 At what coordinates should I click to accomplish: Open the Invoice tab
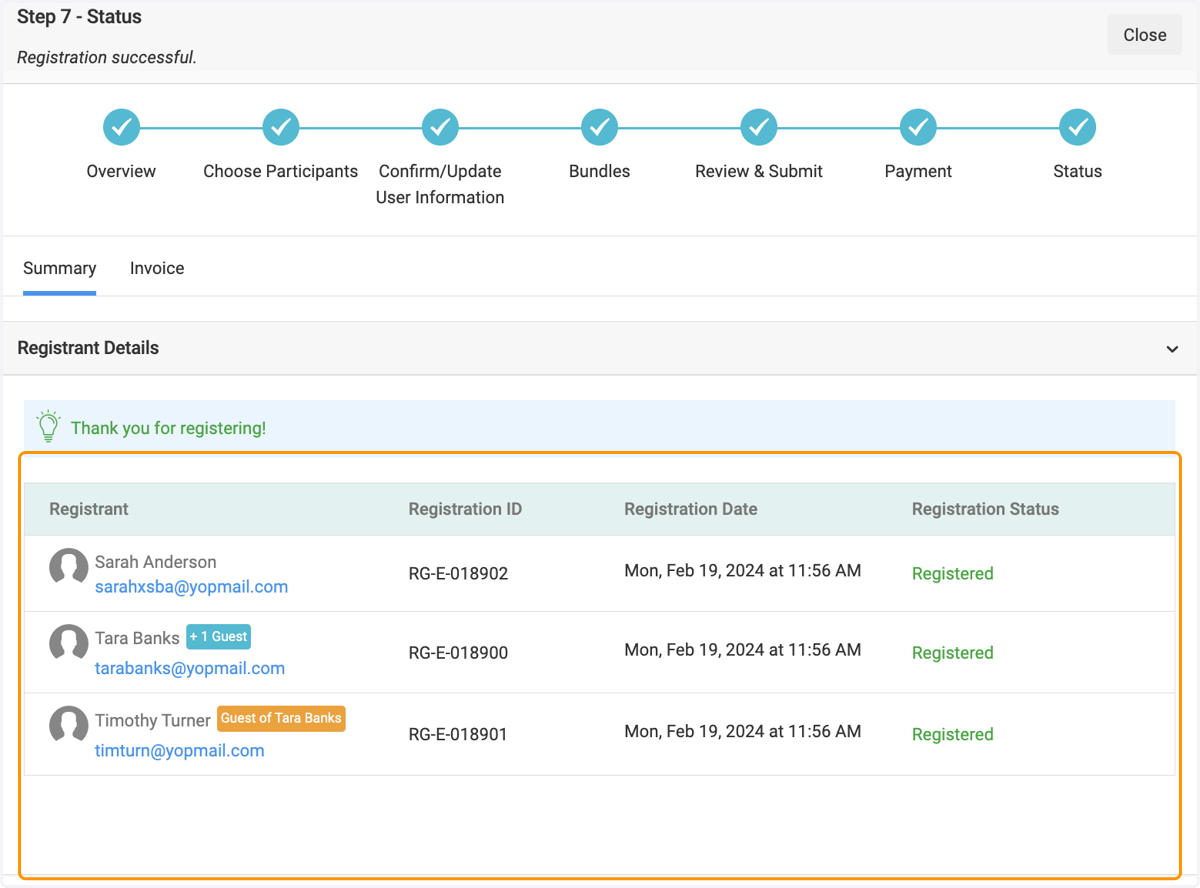click(x=157, y=268)
